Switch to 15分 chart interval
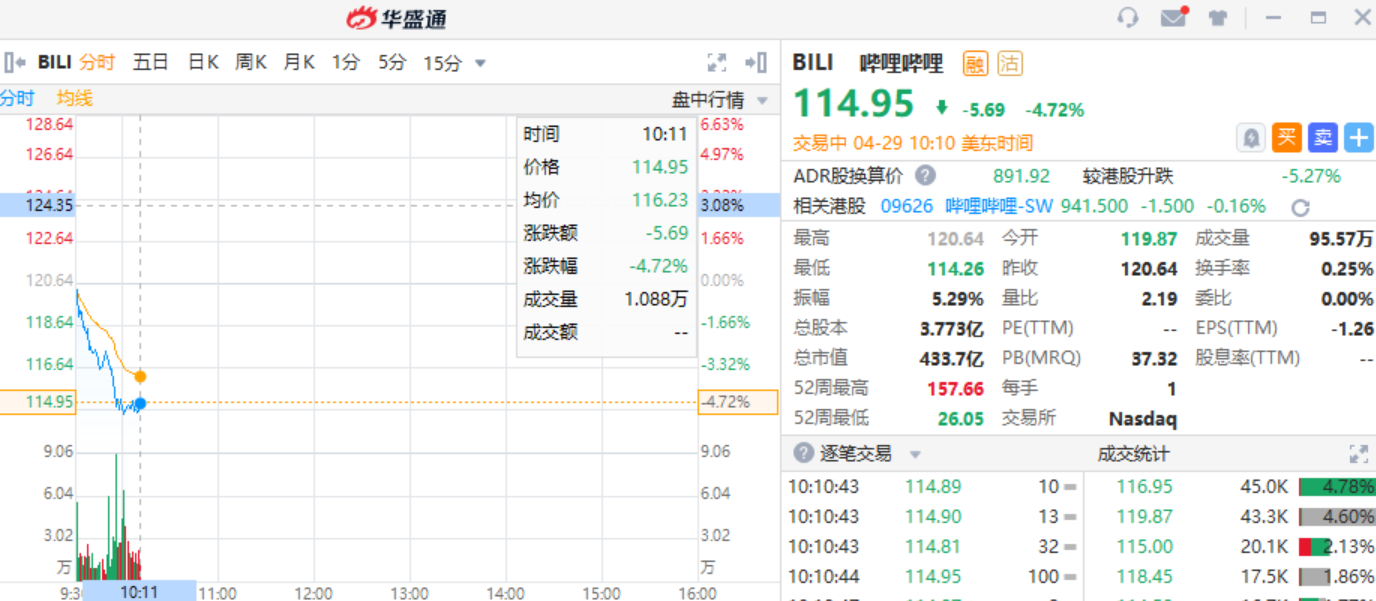Viewport: 1376px width, 601px height. pos(442,63)
